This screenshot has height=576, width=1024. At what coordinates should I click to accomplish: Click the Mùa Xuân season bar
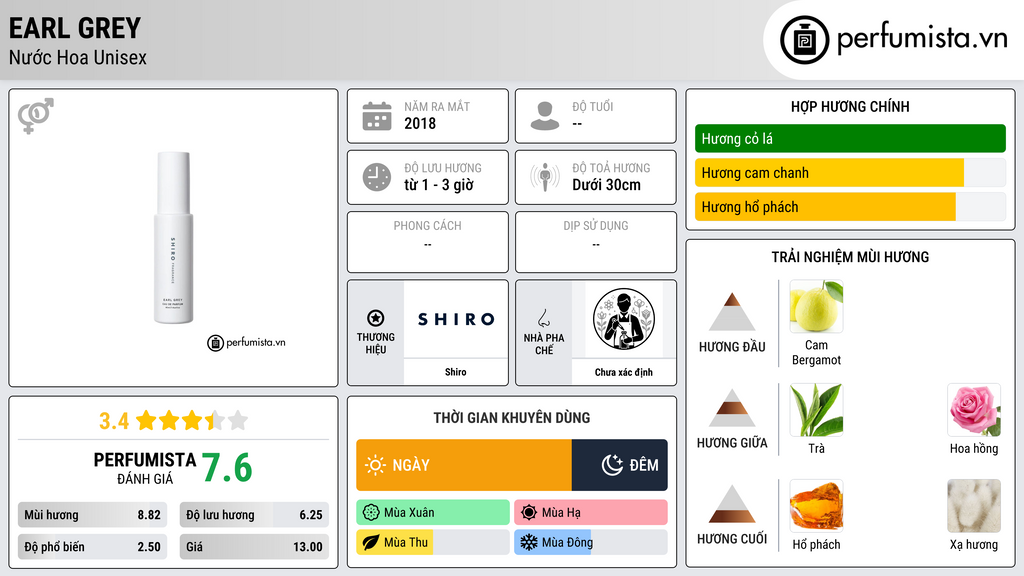tap(433, 513)
